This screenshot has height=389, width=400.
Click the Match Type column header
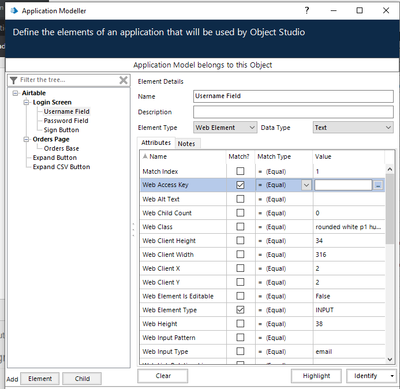click(x=284, y=156)
